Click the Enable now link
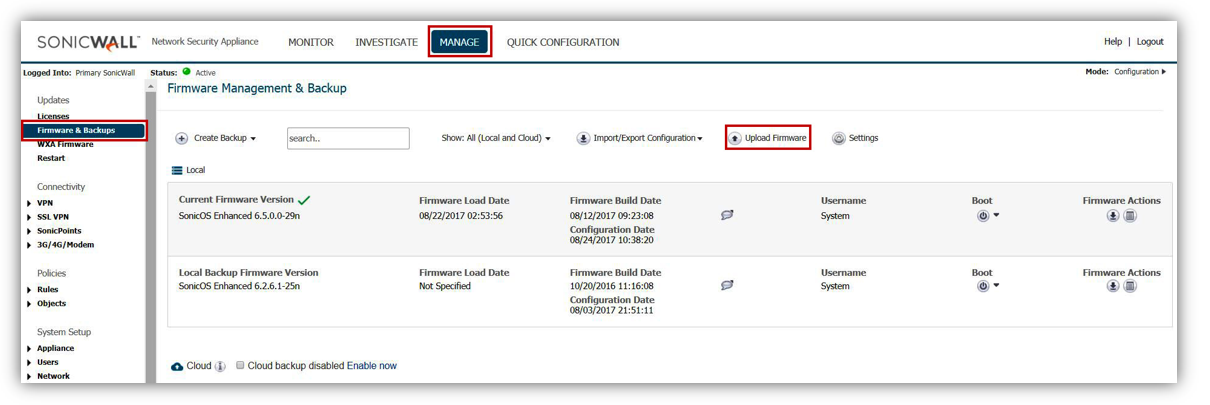 click(x=372, y=366)
